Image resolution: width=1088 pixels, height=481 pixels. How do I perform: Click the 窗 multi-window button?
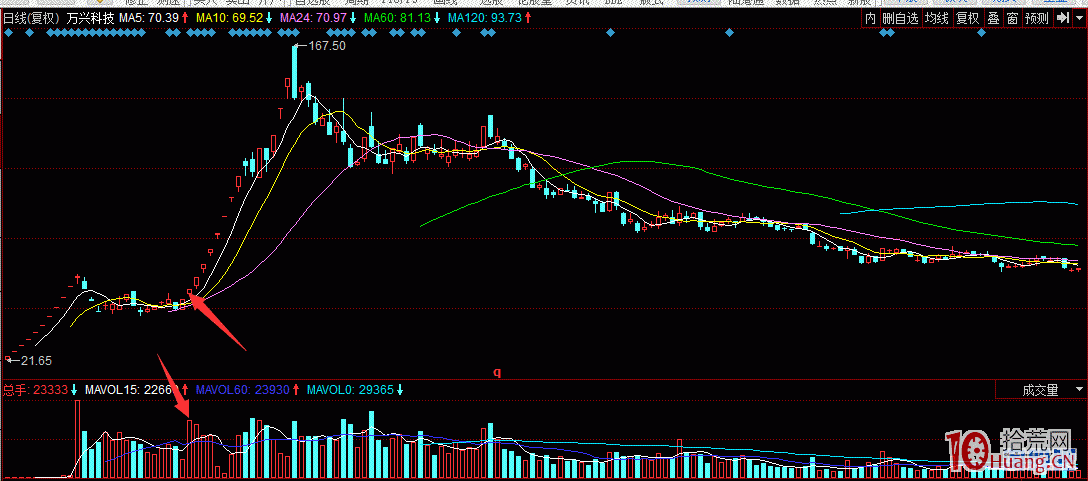click(x=1012, y=19)
